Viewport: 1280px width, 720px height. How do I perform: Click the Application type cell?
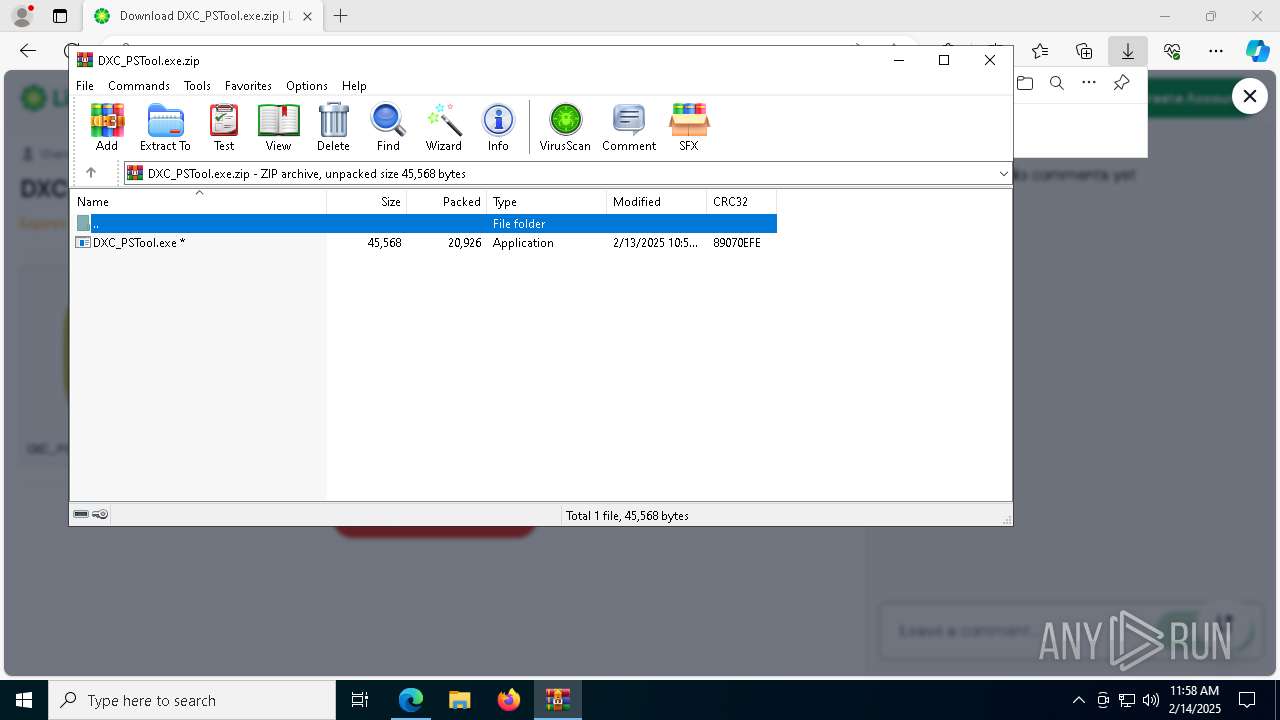click(x=523, y=243)
